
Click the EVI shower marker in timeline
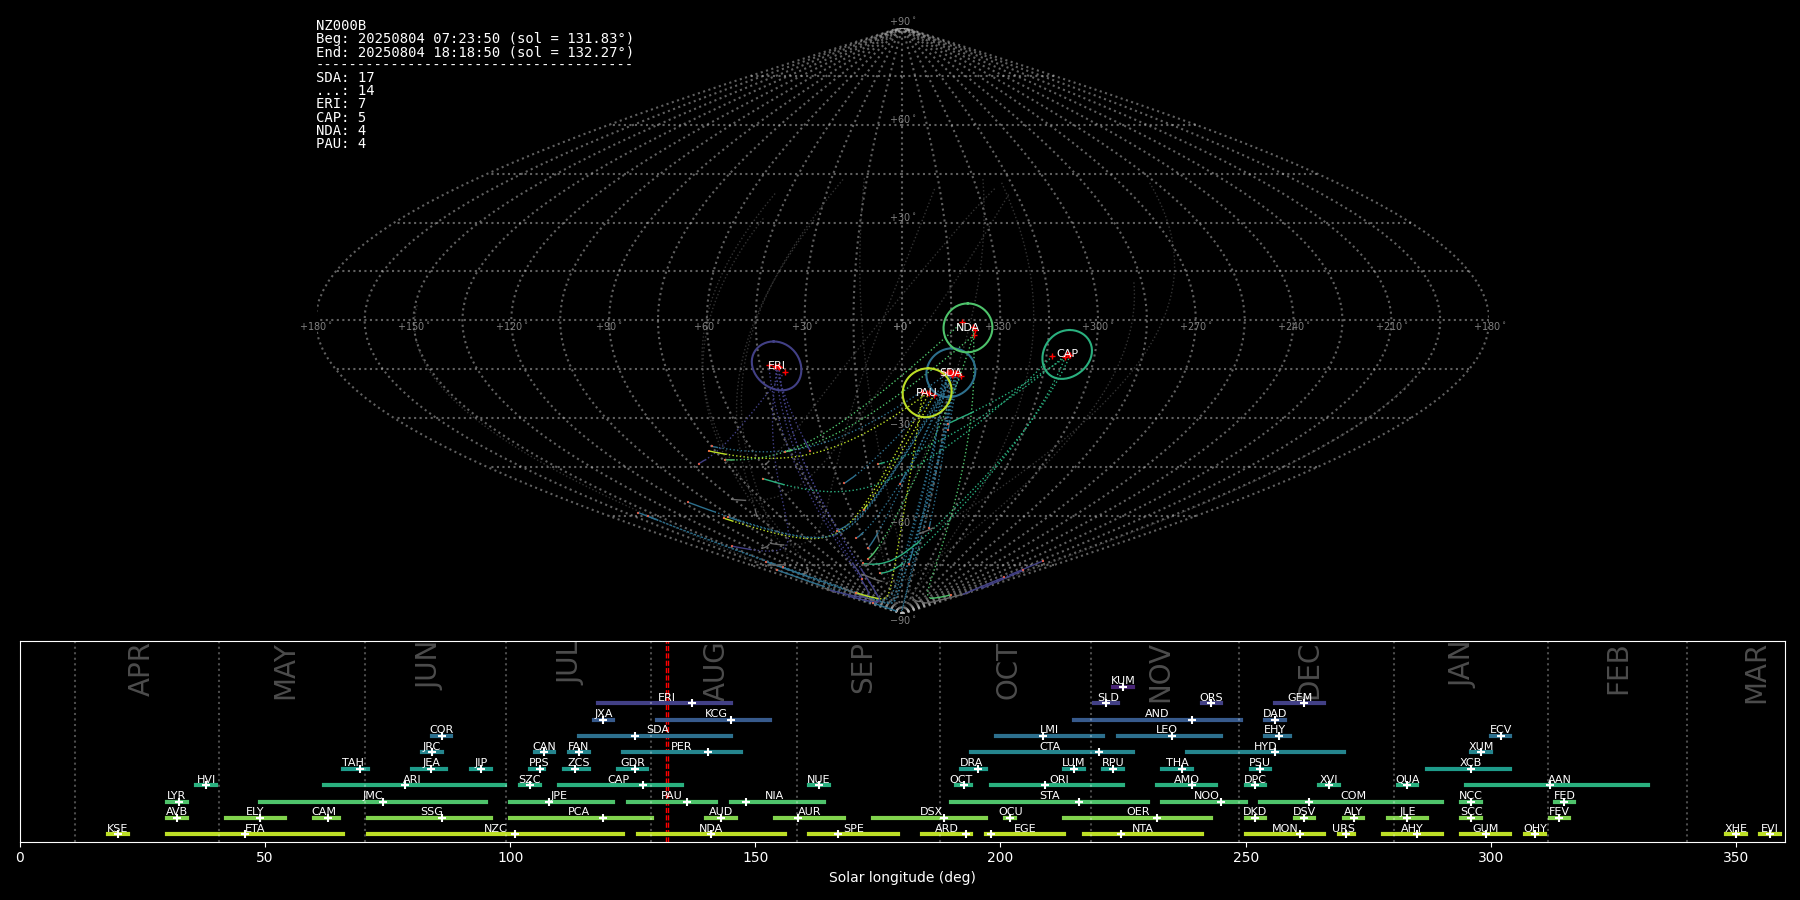point(1769,834)
